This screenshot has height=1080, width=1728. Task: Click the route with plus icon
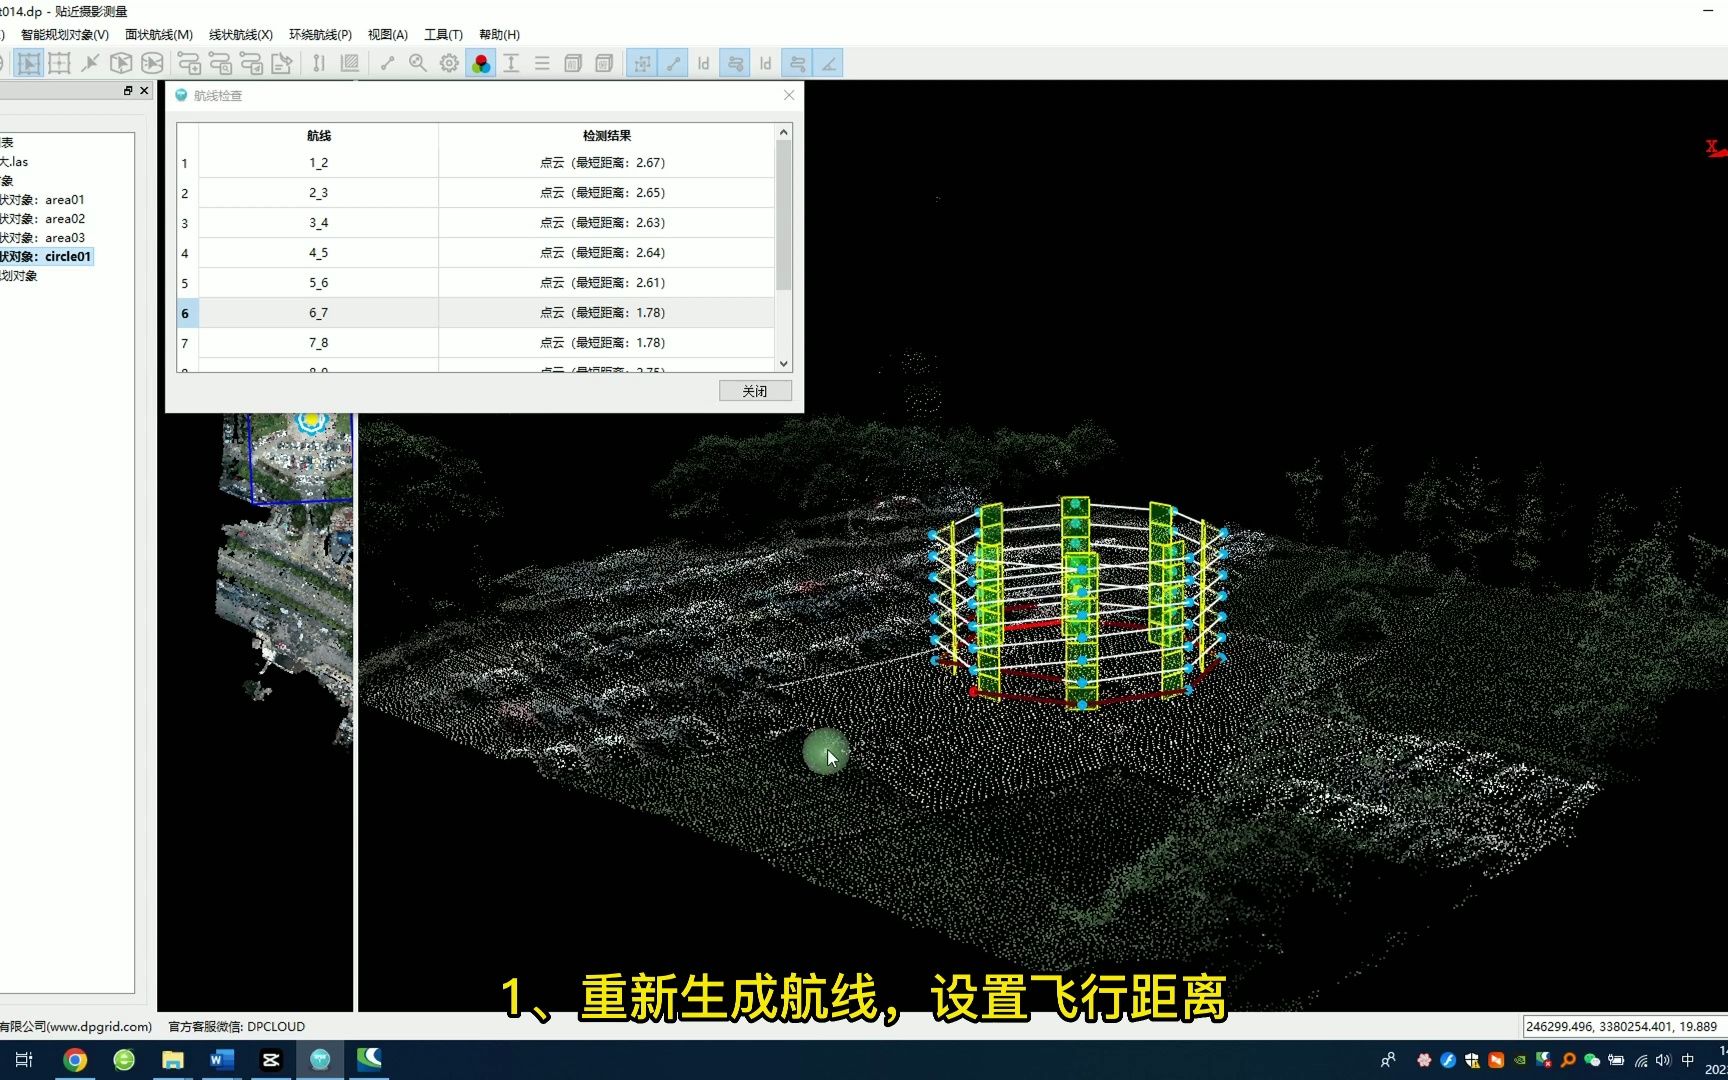[189, 63]
